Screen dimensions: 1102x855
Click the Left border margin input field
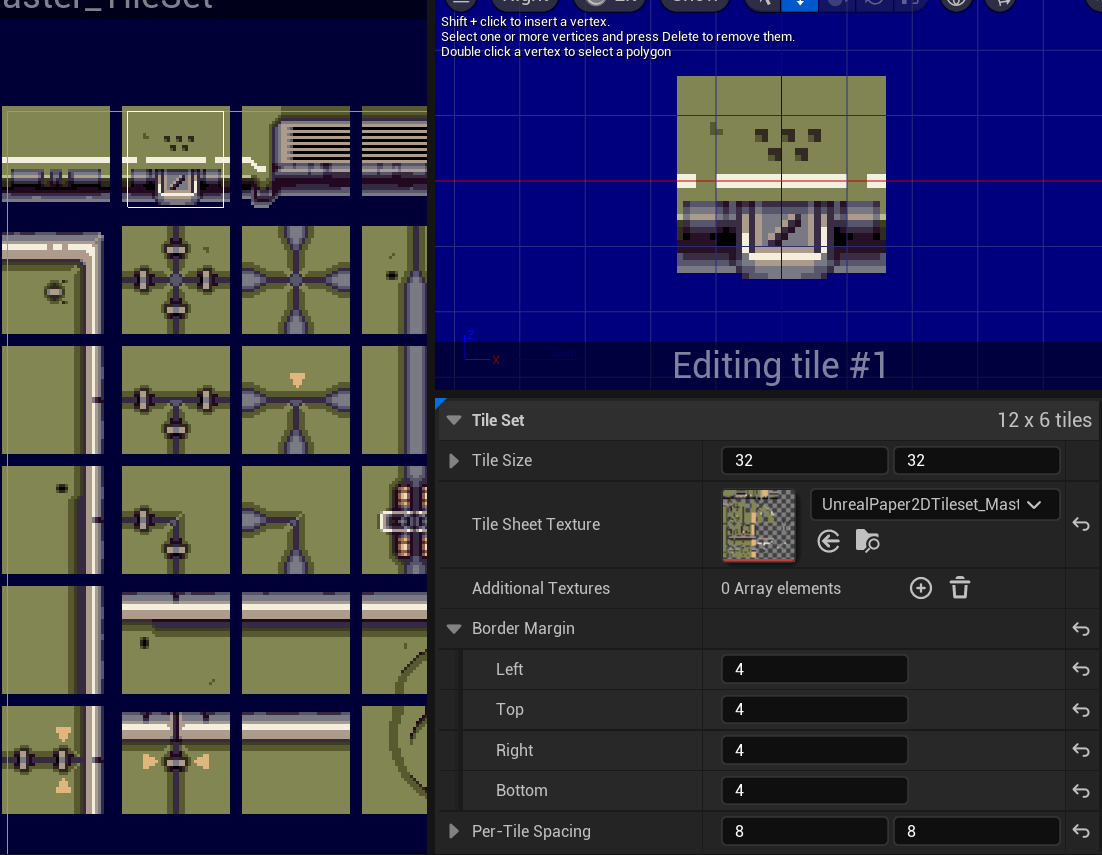[x=814, y=669]
